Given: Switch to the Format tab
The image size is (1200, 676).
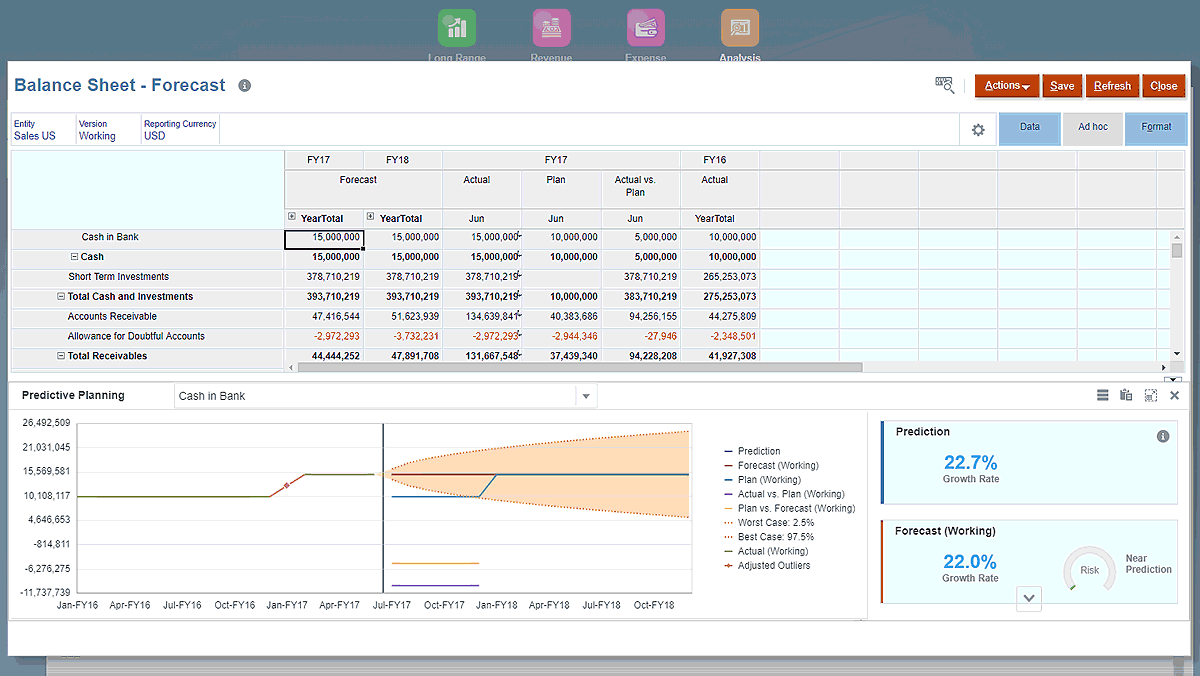Looking at the screenshot, I should click(1156, 128).
